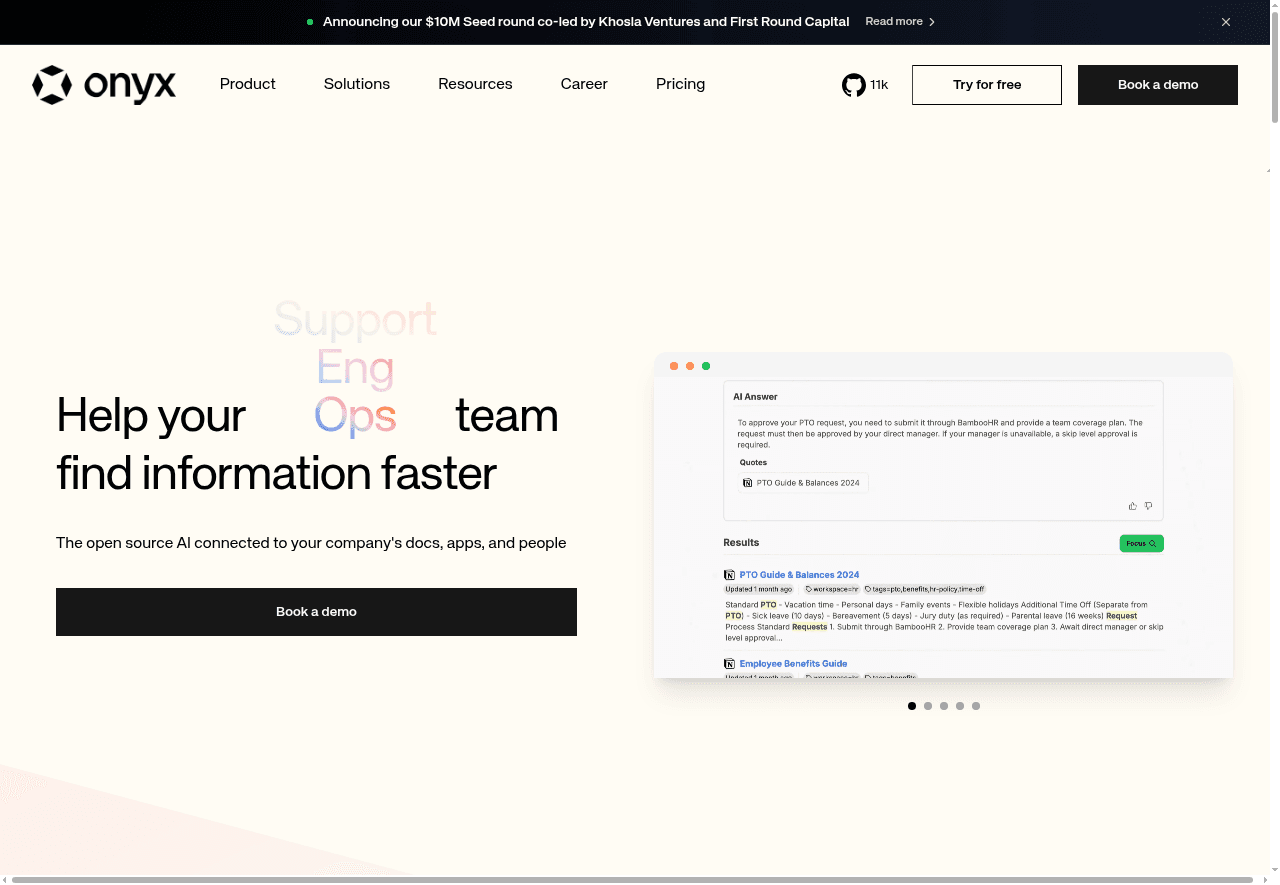Expand the Resources menu
Image resolution: width=1280 pixels, height=885 pixels.
[x=475, y=84]
